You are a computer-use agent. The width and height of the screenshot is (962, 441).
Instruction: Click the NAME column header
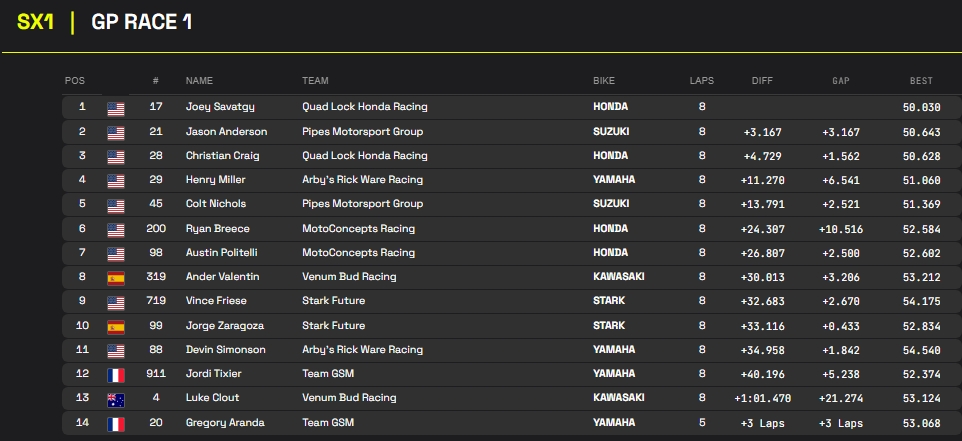pyautogui.click(x=199, y=81)
